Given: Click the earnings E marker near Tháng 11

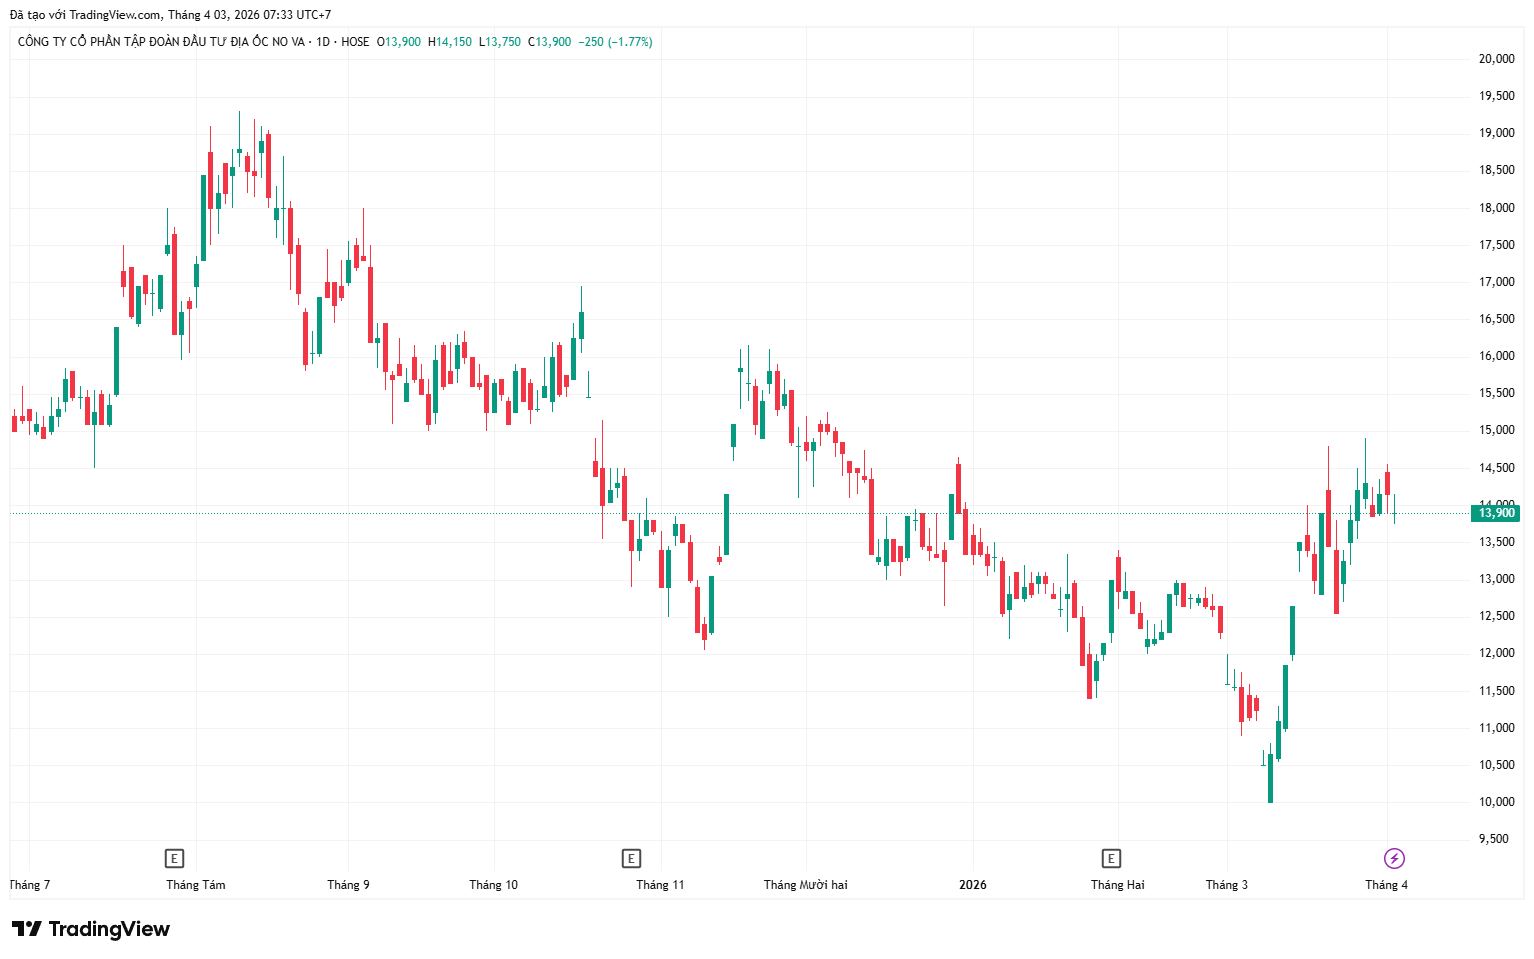Looking at the screenshot, I should click(631, 858).
